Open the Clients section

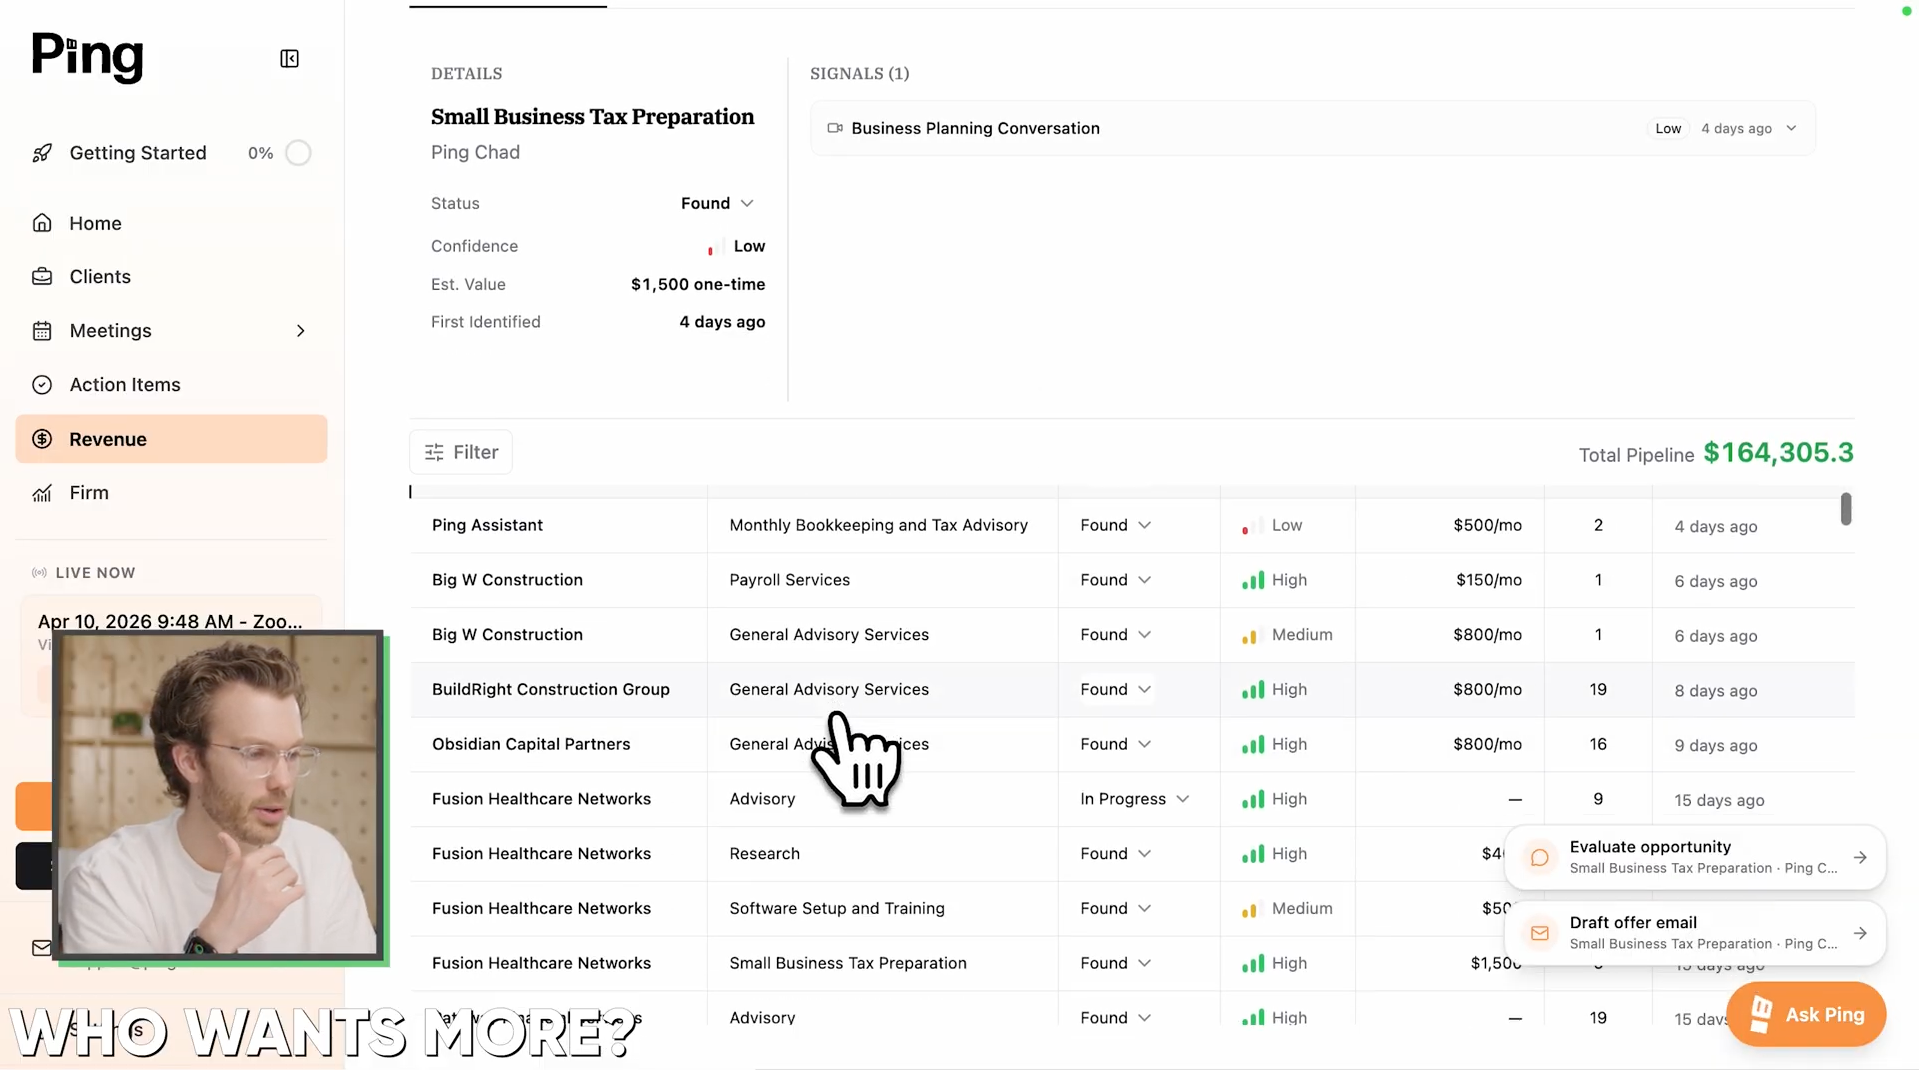(171, 277)
